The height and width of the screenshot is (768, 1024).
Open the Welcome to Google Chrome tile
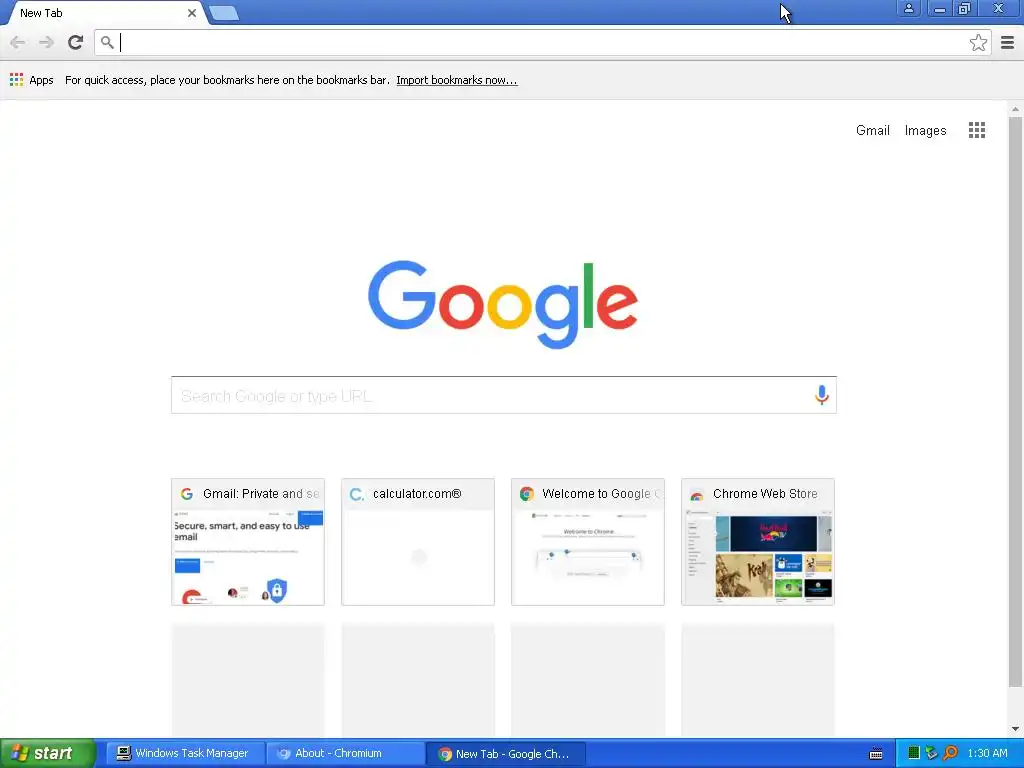pyautogui.click(x=587, y=541)
